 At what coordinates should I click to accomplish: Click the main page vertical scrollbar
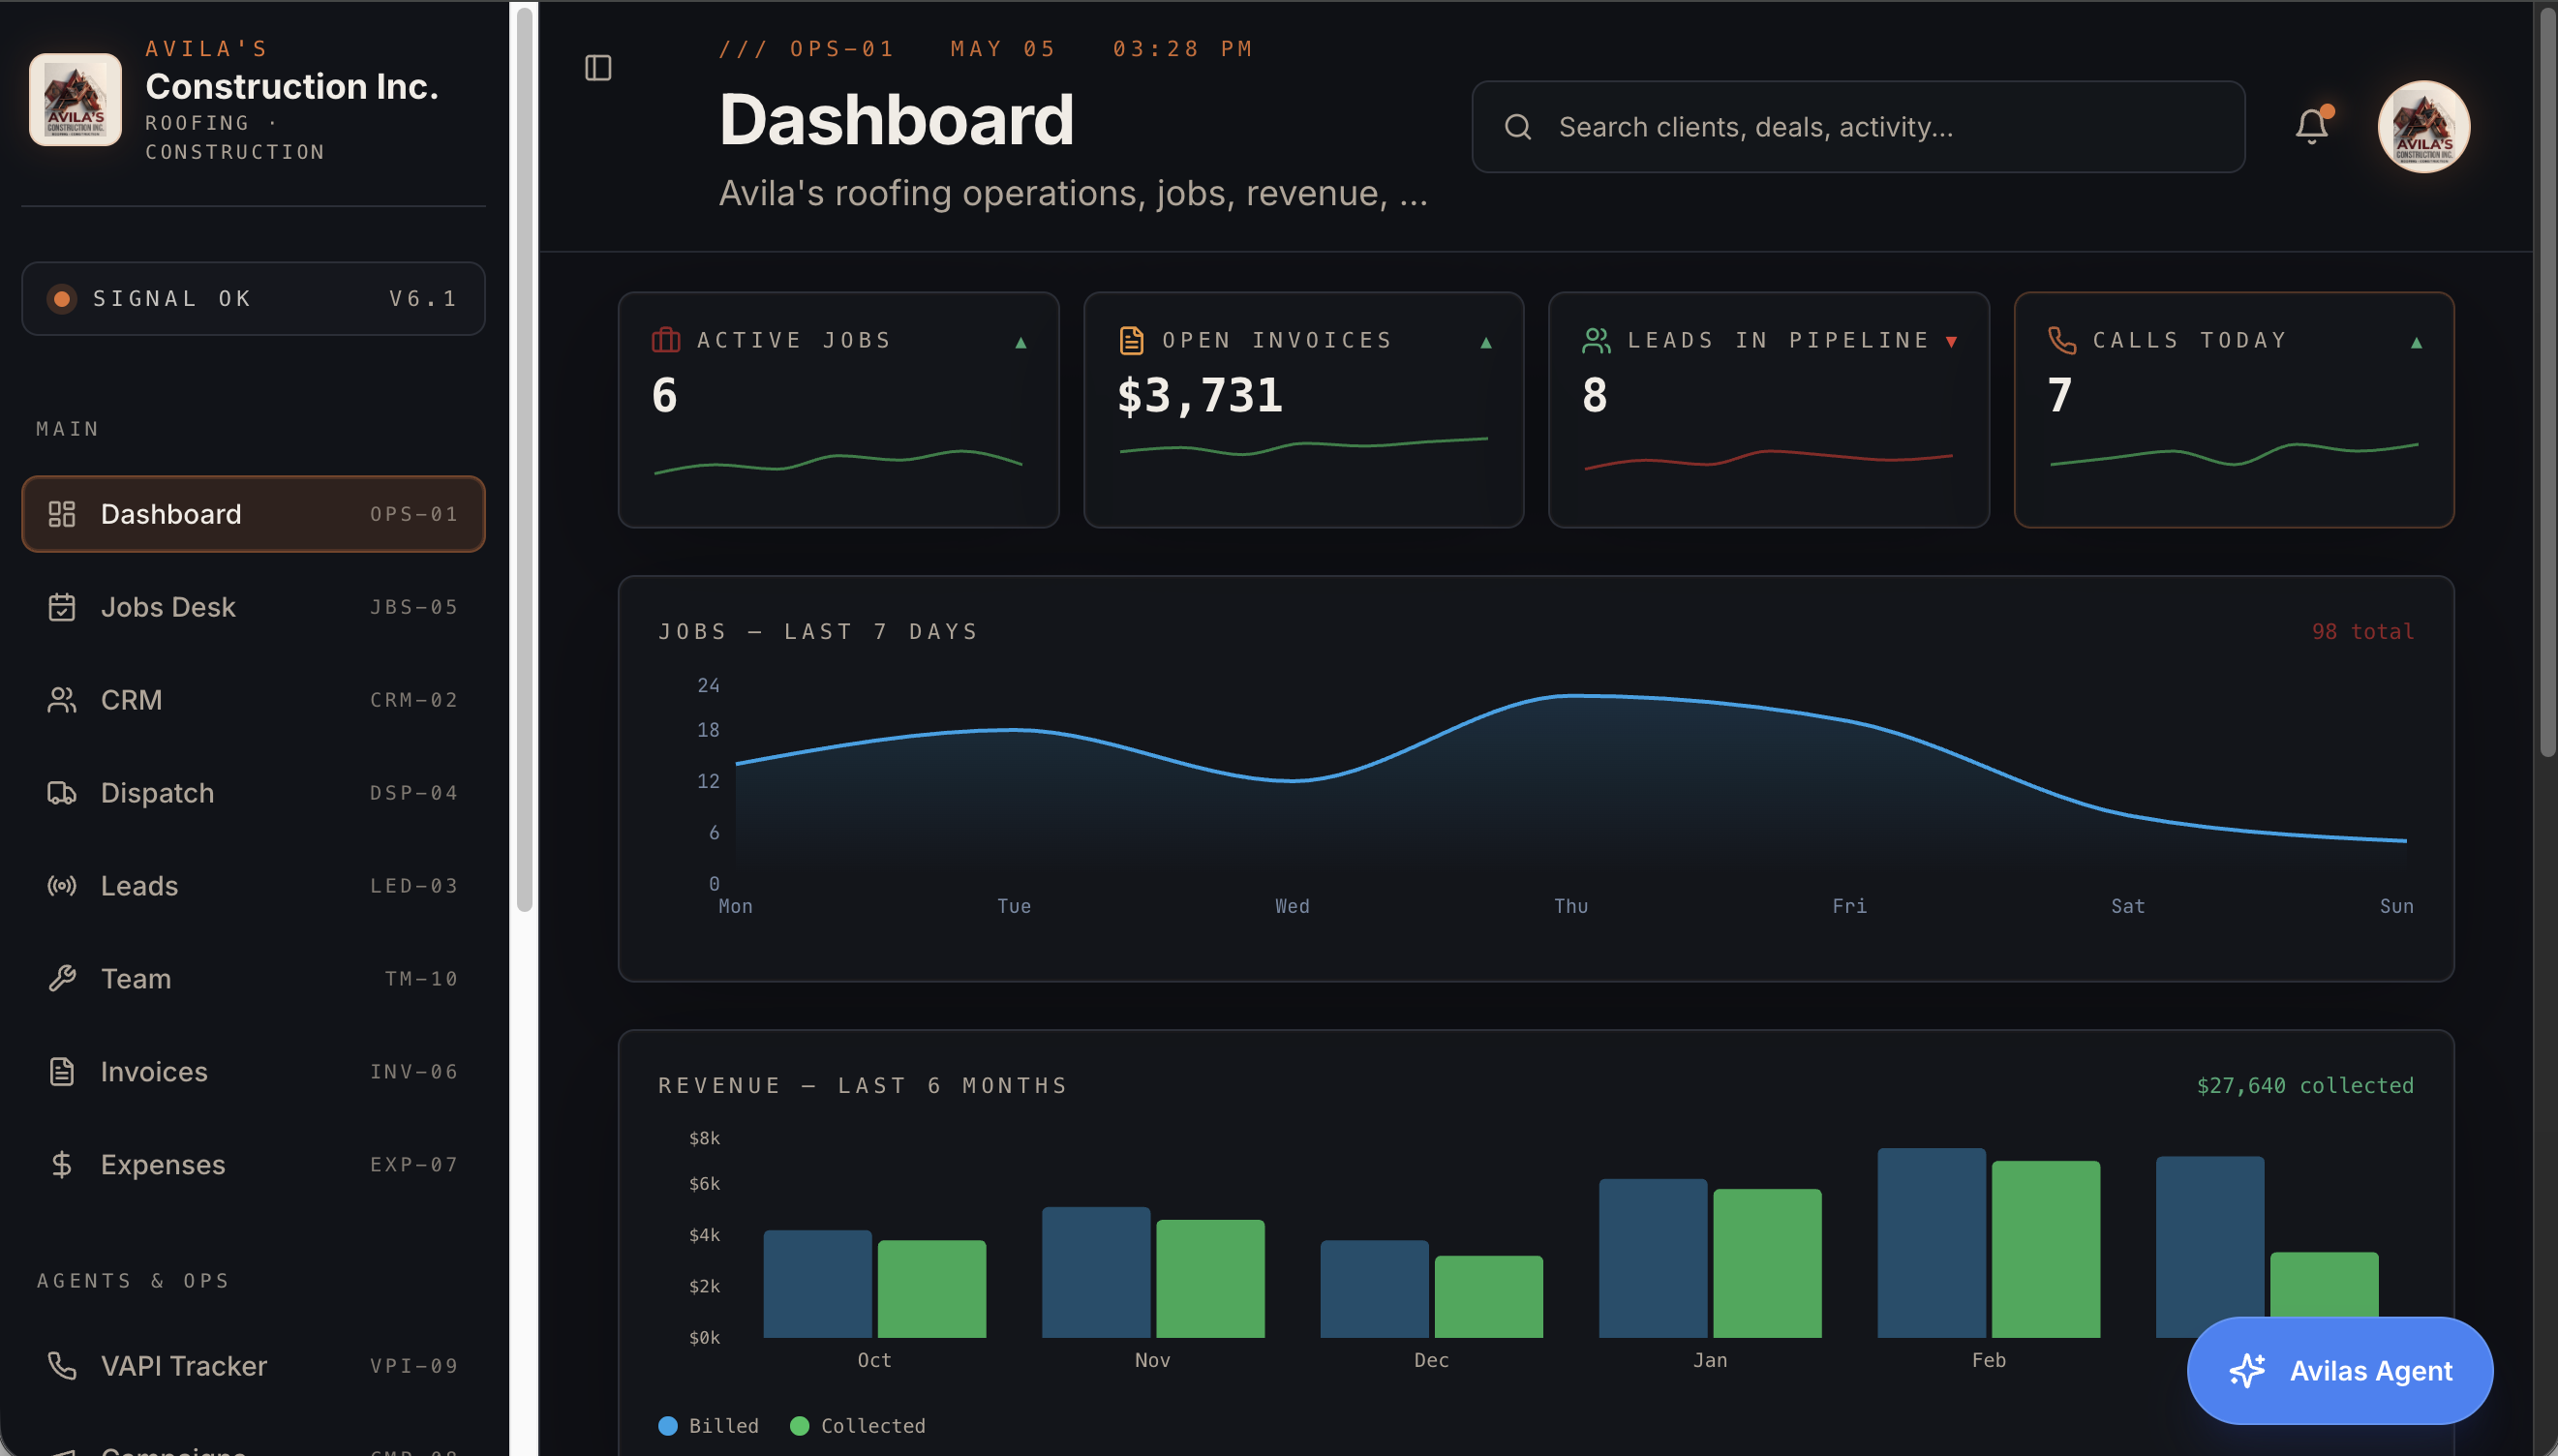pos(2548,380)
